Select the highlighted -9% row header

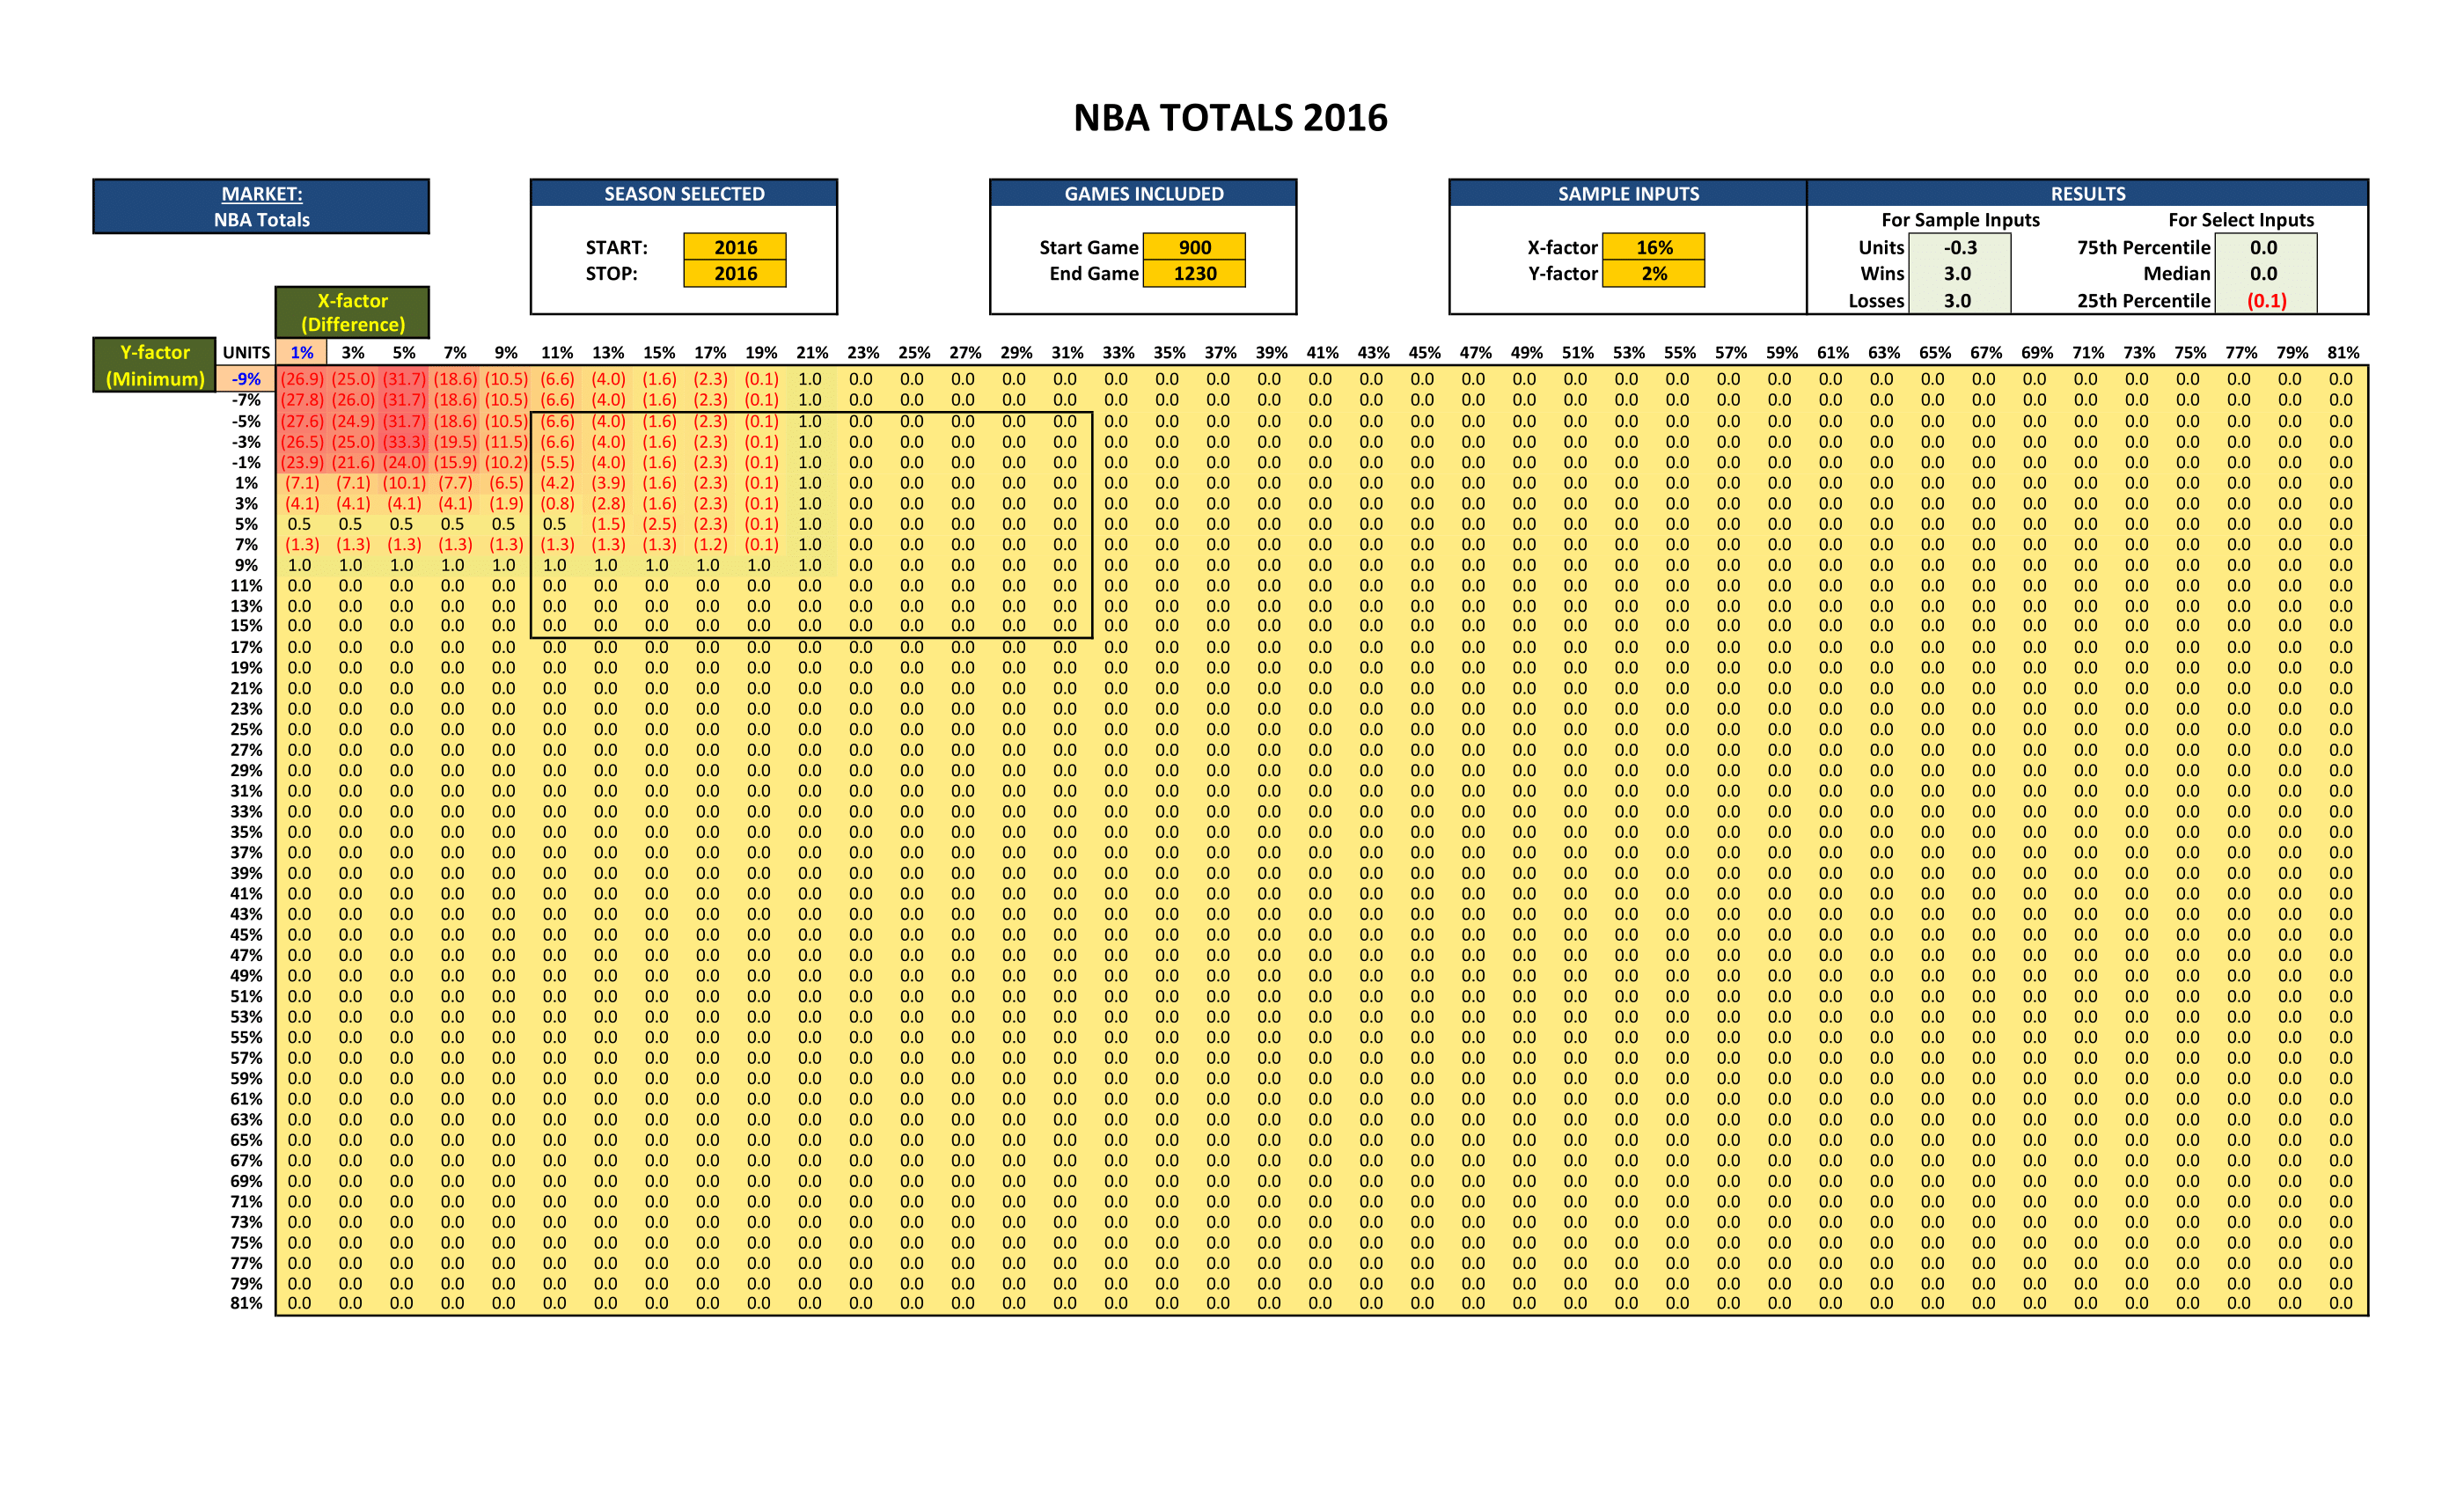click(246, 379)
